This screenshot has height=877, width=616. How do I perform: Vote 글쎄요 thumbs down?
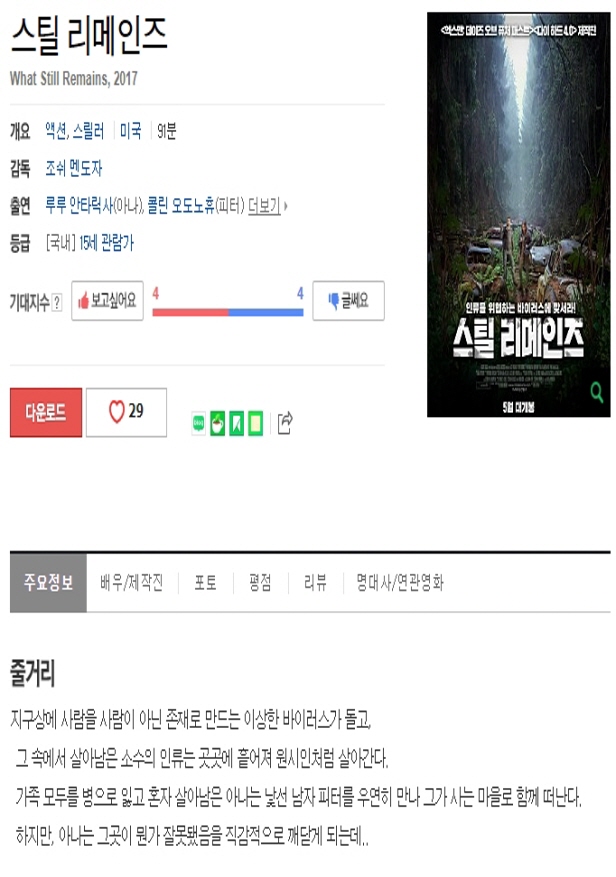(349, 301)
